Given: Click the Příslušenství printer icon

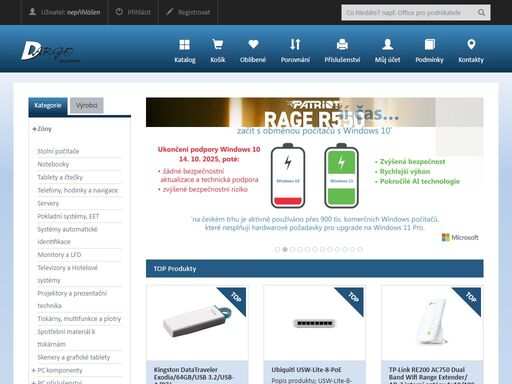Looking at the screenshot, I should [x=342, y=44].
